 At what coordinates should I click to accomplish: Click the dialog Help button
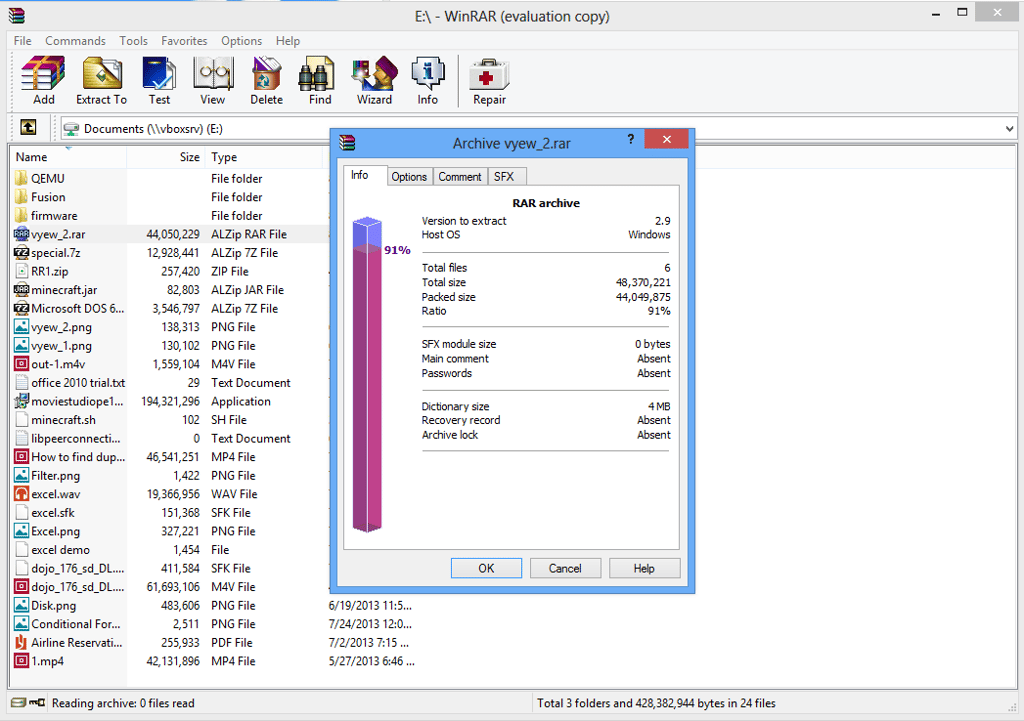[x=644, y=568]
